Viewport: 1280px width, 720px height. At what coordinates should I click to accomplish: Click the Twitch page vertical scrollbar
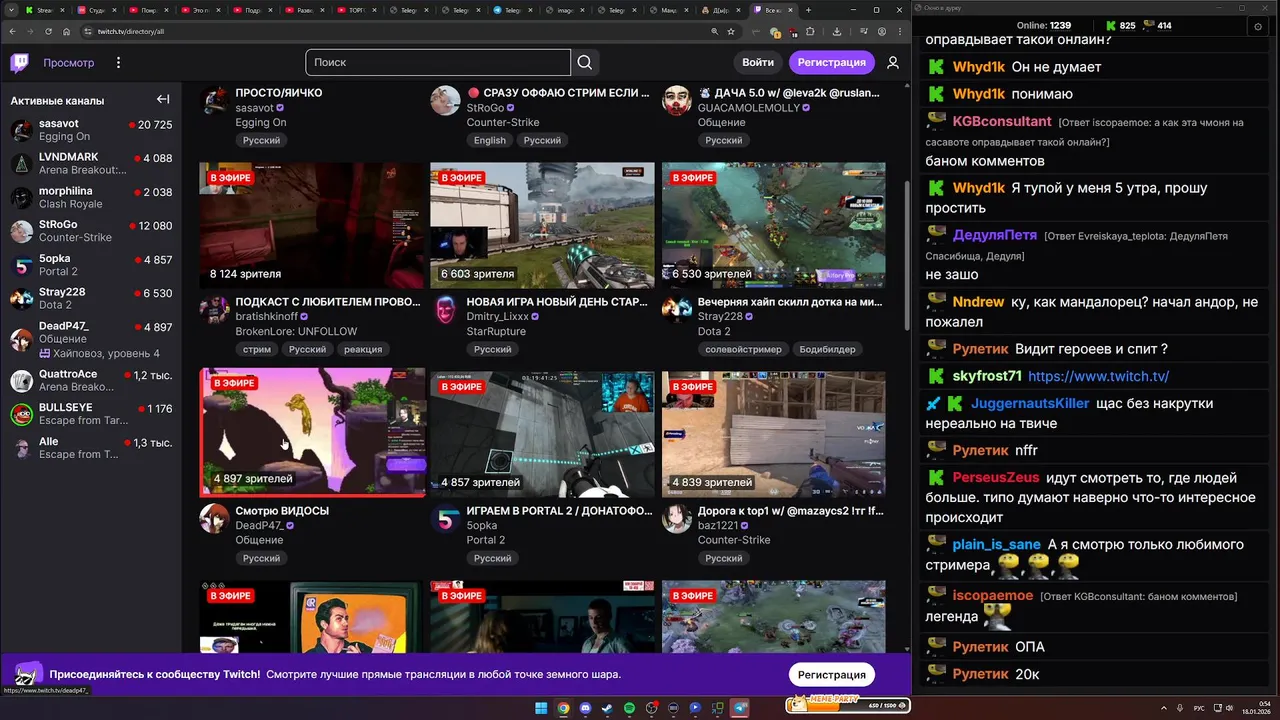tap(907, 255)
